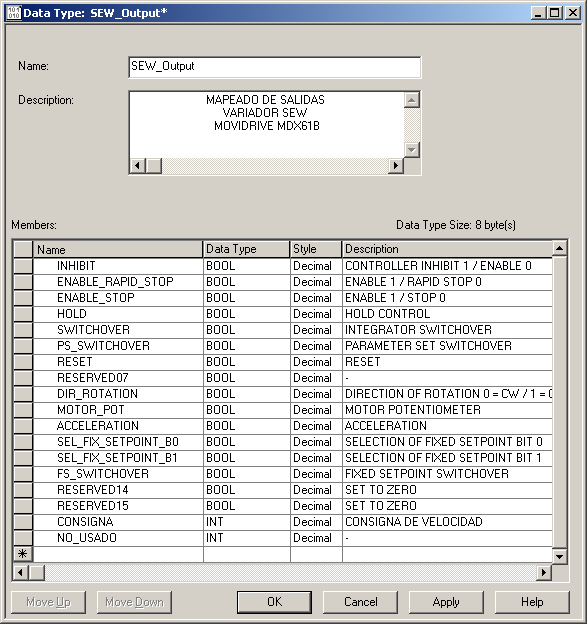Click the Description box scroll right arrow
The height and width of the screenshot is (624, 587).
396,165
